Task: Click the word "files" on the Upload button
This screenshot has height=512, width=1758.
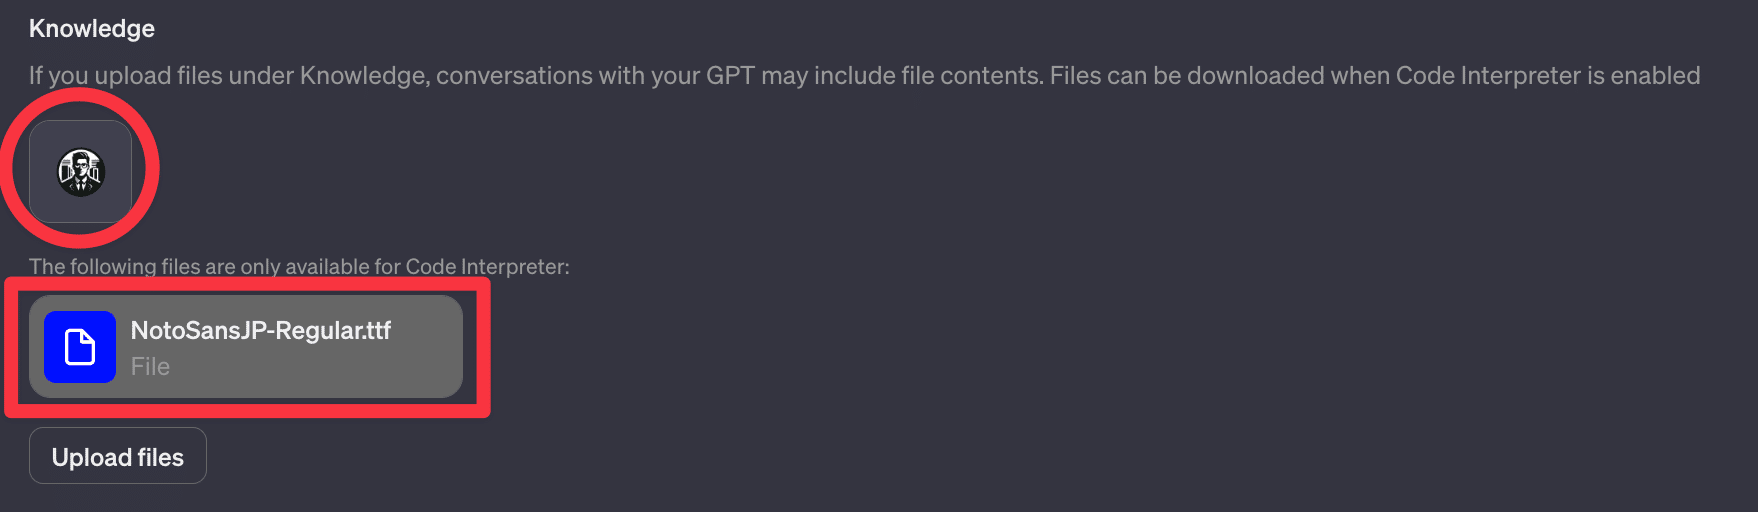Action: [x=161, y=457]
